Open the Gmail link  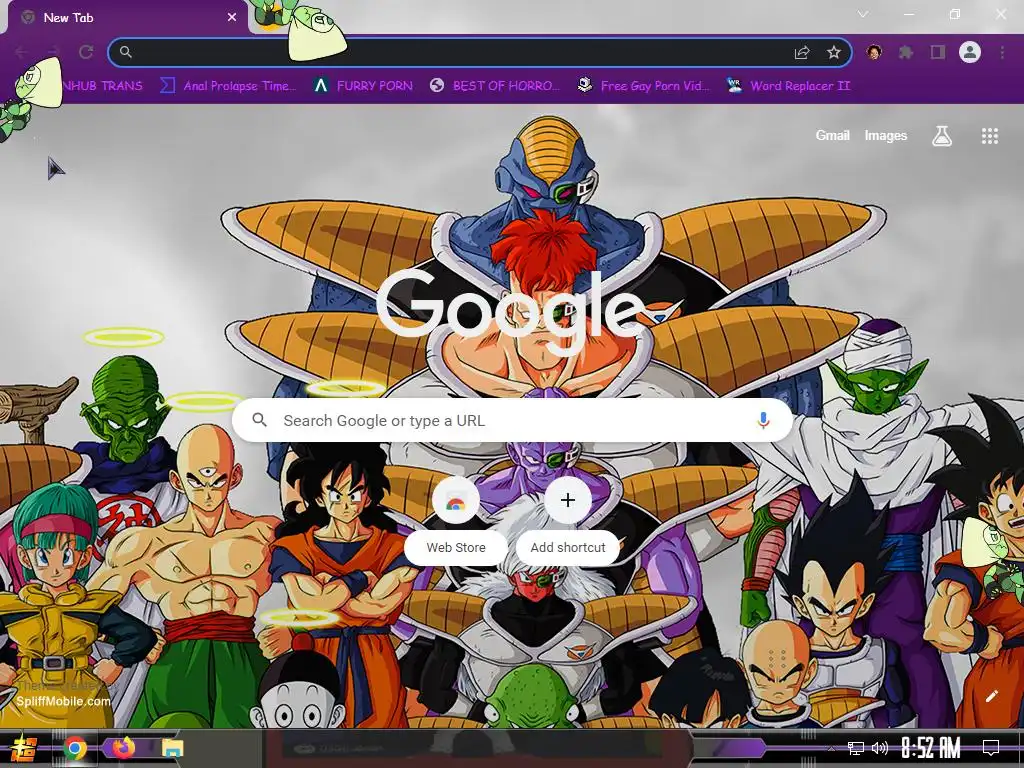[x=832, y=135]
